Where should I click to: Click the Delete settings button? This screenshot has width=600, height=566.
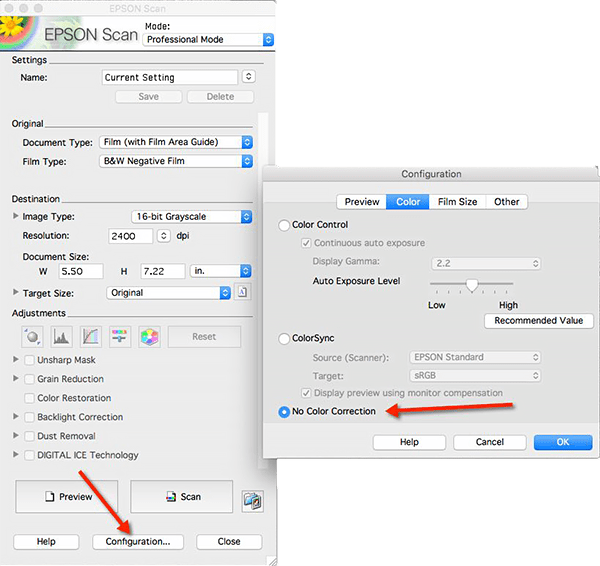pyautogui.click(x=220, y=96)
